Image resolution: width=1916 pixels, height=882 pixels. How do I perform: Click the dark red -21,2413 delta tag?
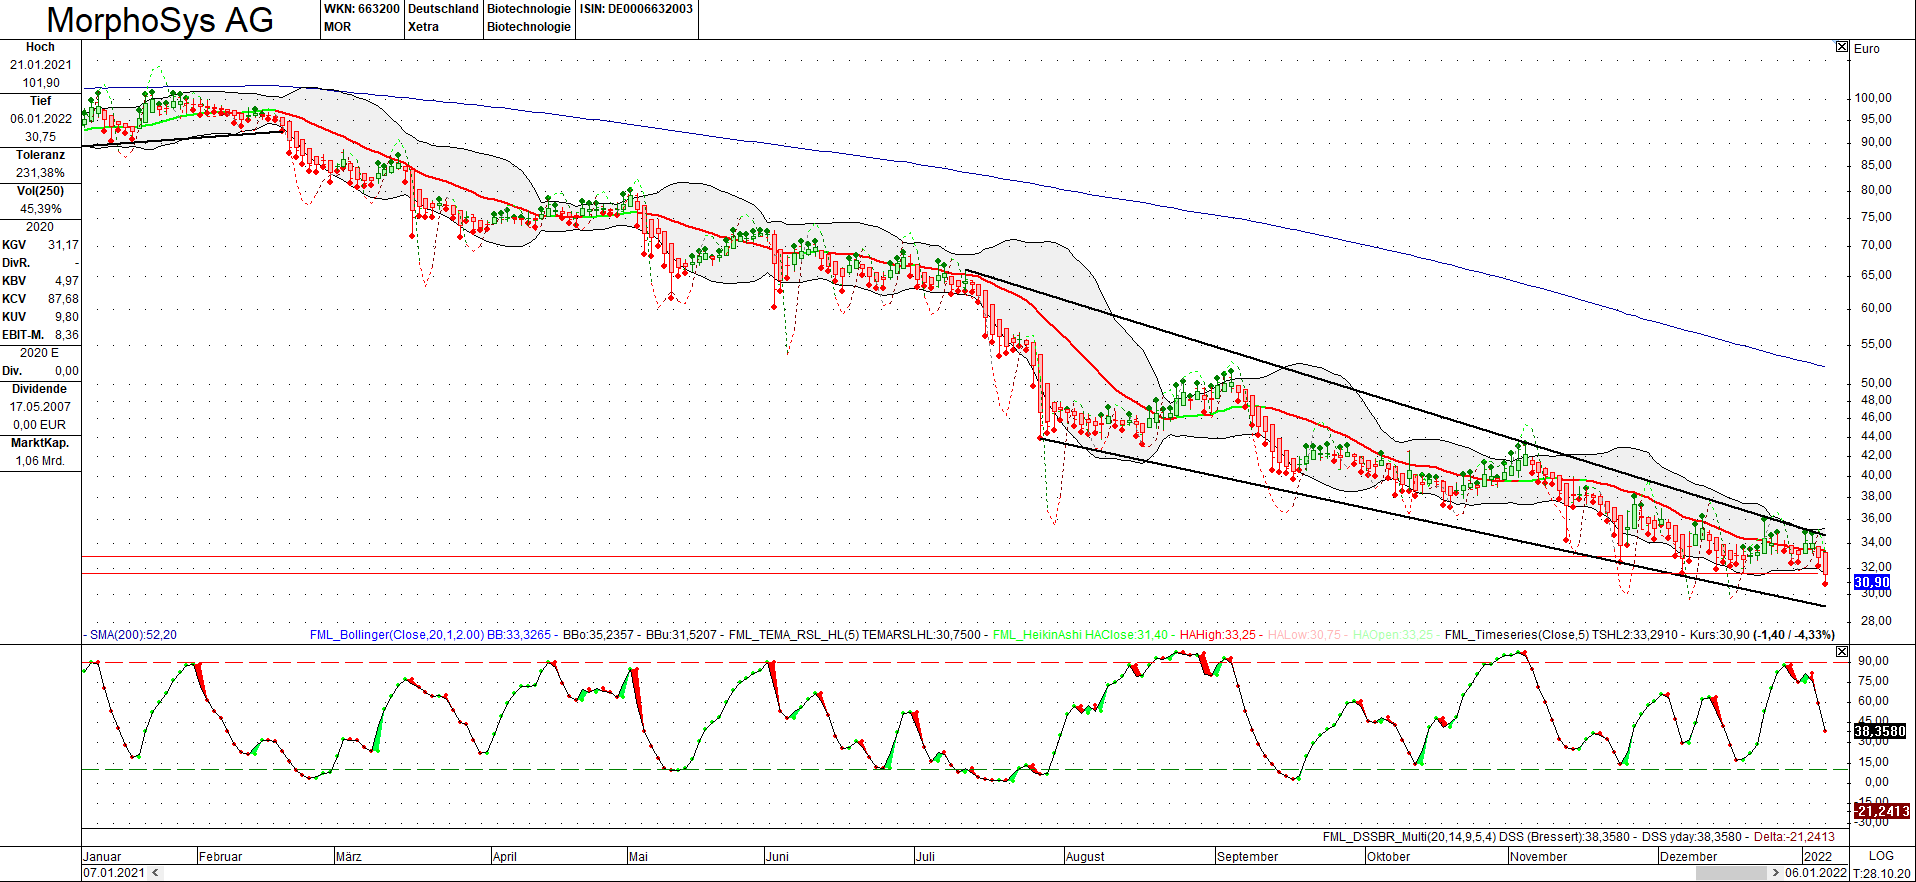(1881, 811)
